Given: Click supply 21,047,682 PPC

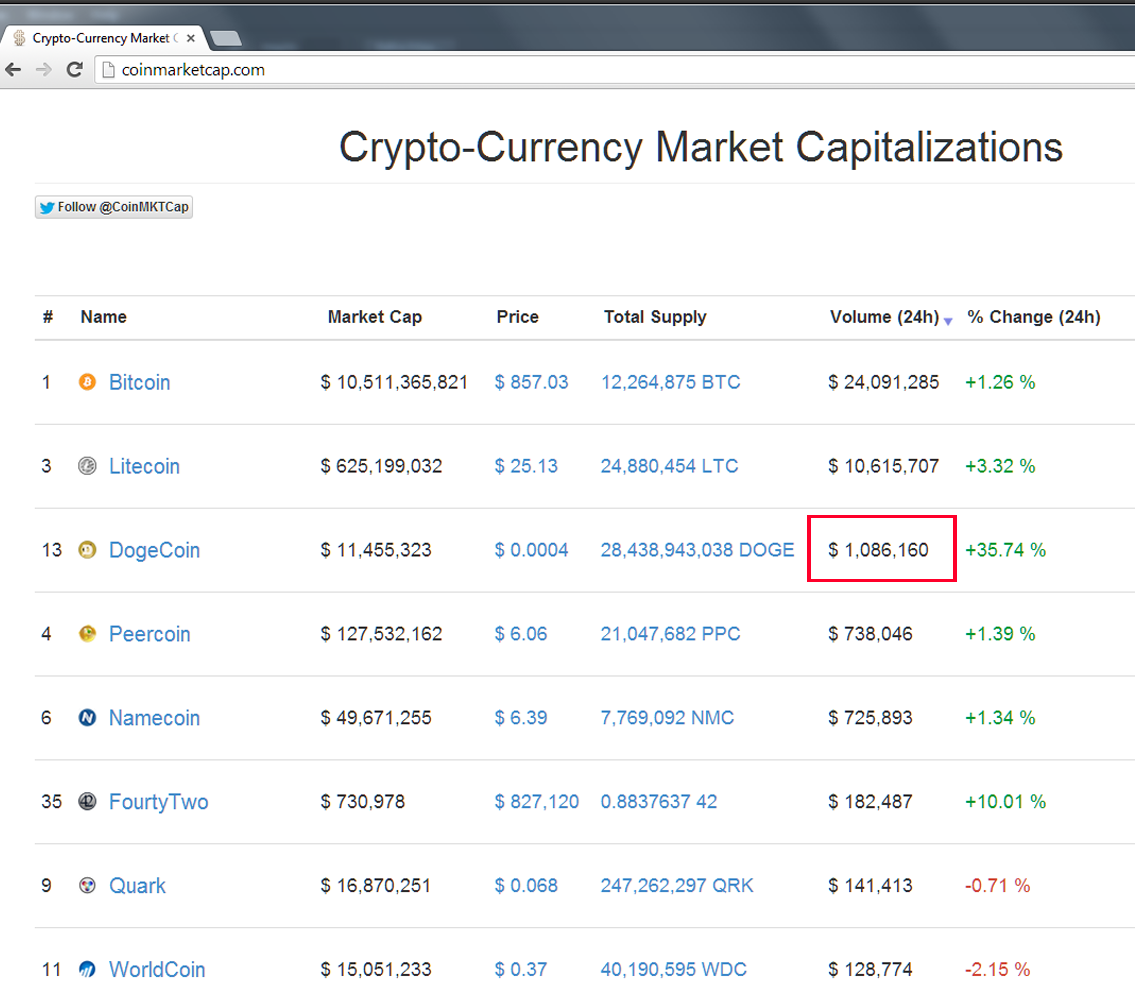Looking at the screenshot, I should [x=670, y=634].
